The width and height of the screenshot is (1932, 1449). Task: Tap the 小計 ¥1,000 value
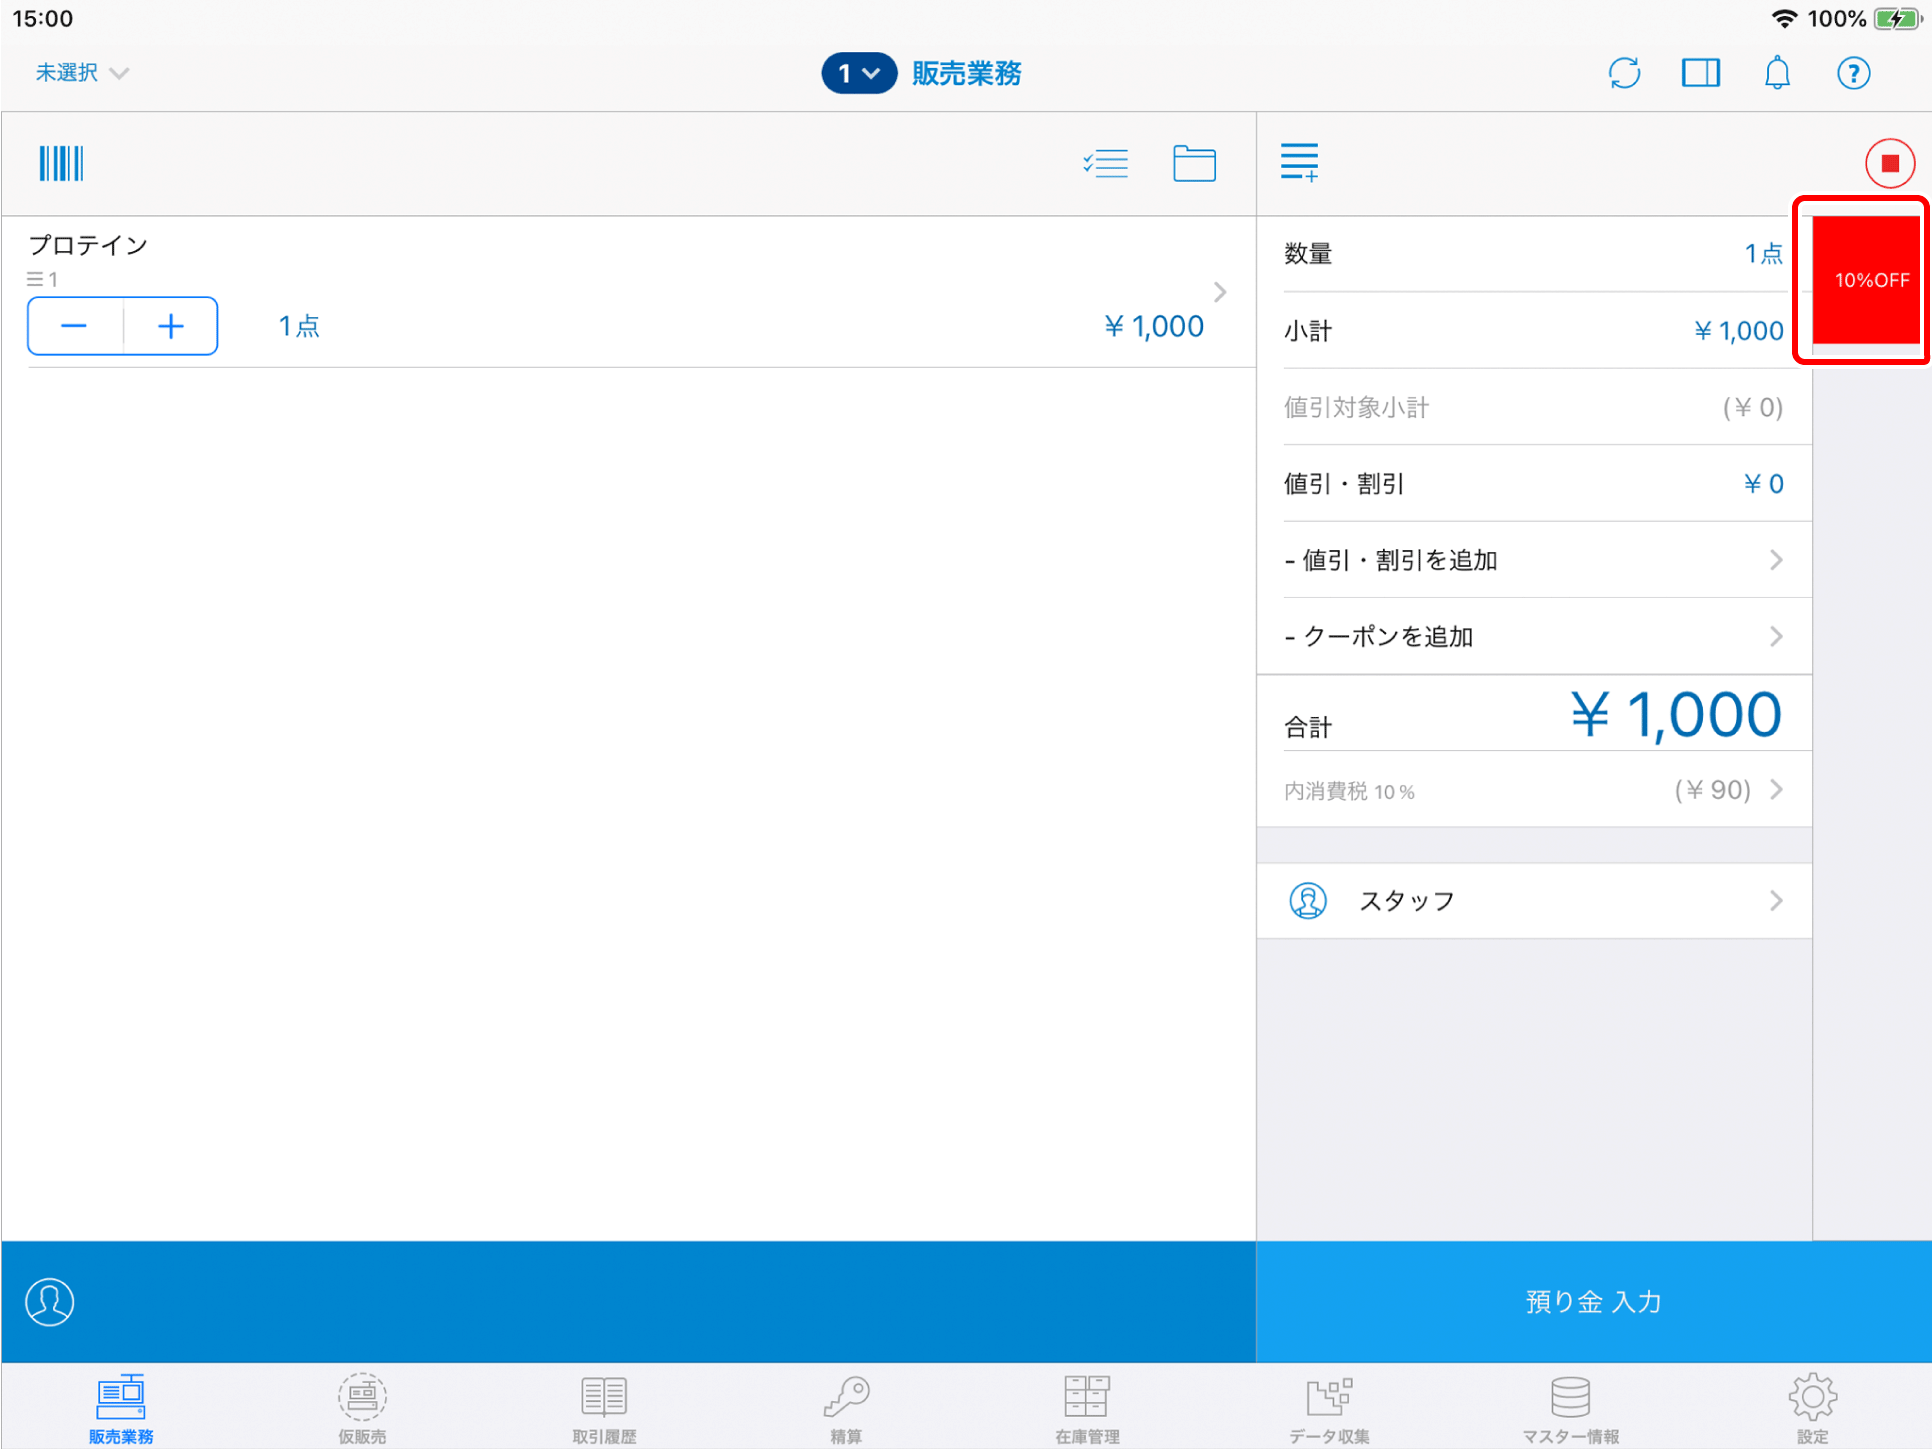(1738, 331)
